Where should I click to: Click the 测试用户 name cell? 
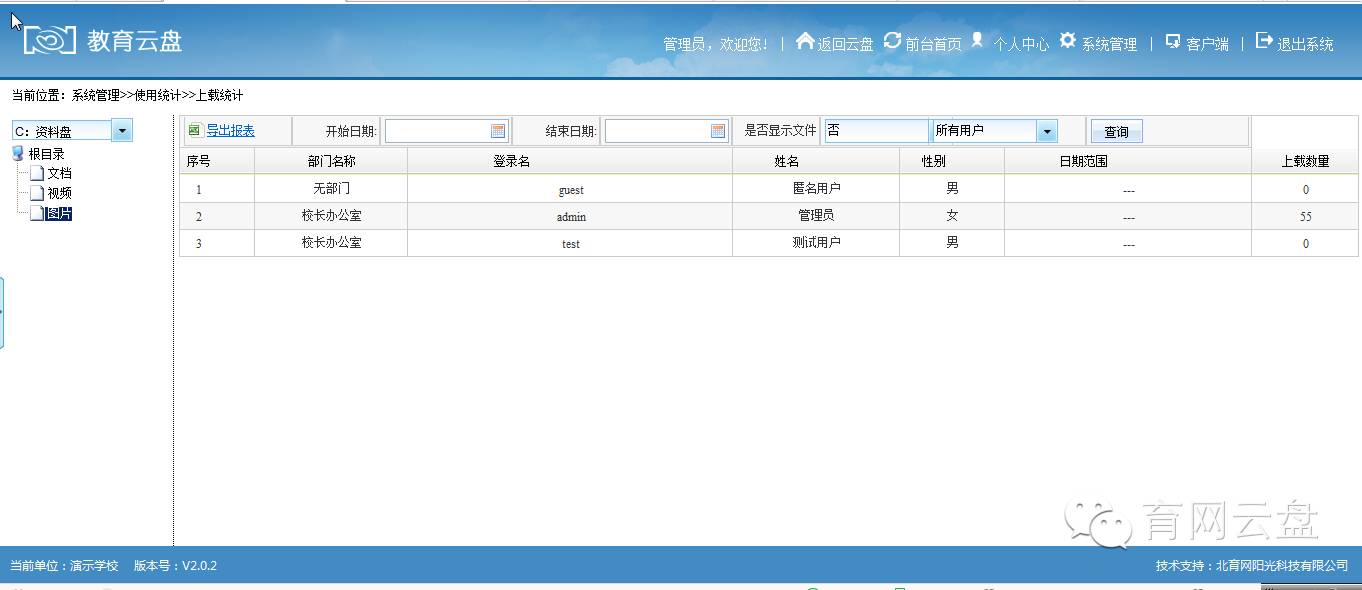click(x=816, y=243)
